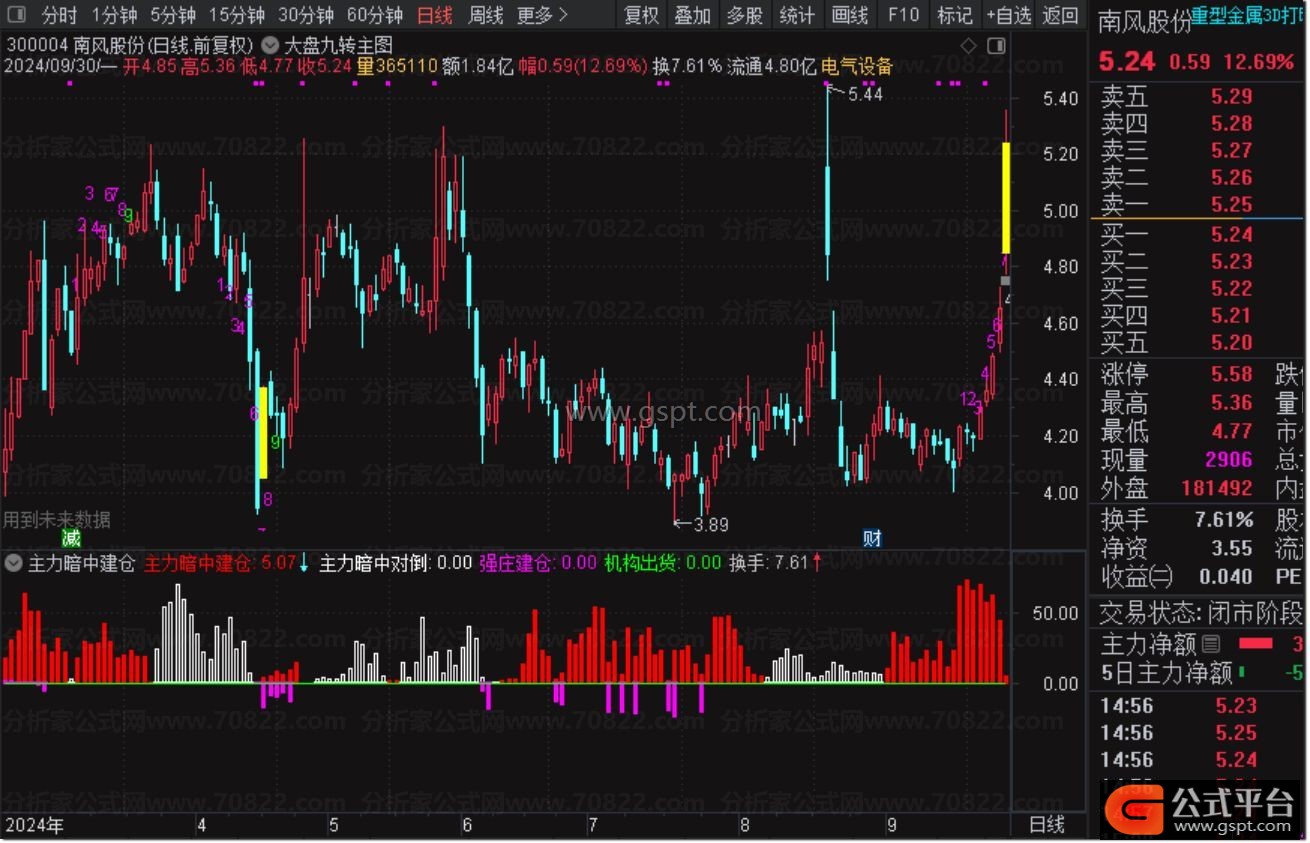1310x843 pixels.
Task: Click the 2024年 label on the time axis
Action: pyautogui.click(x=33, y=825)
